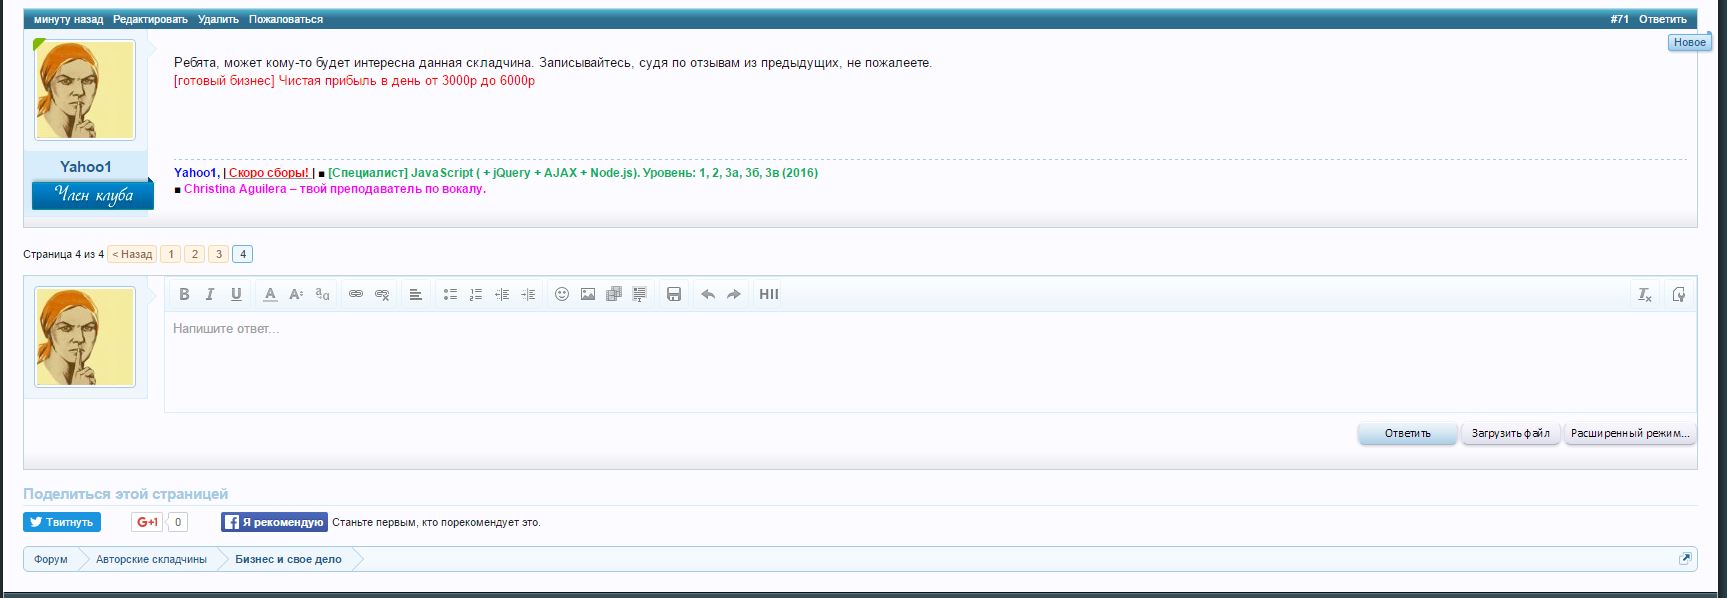The image size is (1727, 598).
Task: Open the insert quote/code menu icon
Action: coord(640,294)
